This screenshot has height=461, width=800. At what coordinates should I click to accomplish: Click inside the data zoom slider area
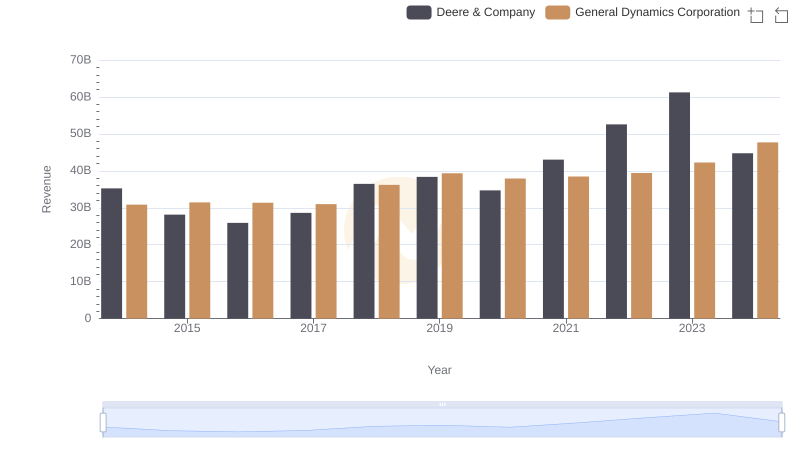pyautogui.click(x=442, y=423)
